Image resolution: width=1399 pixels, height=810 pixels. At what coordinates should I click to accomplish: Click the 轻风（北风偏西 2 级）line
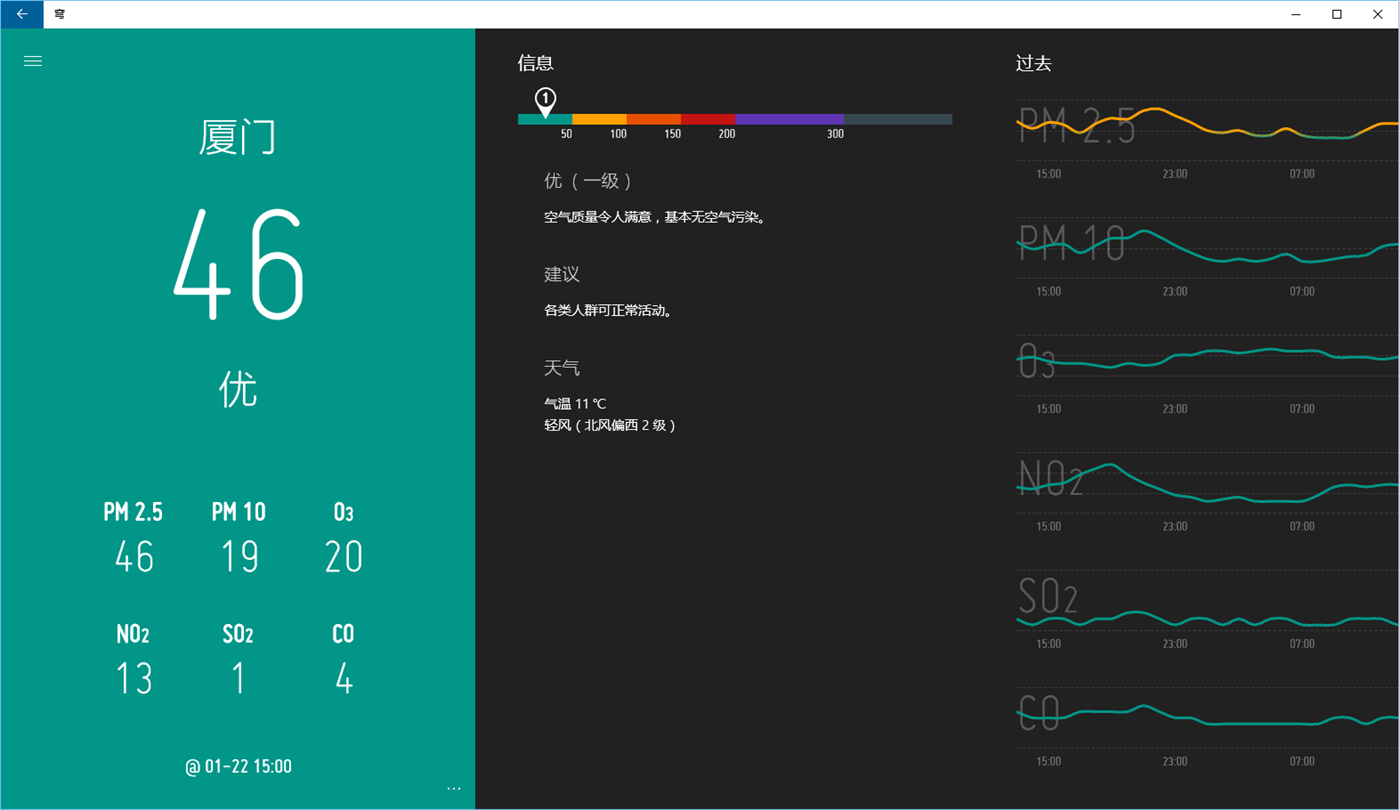610,425
